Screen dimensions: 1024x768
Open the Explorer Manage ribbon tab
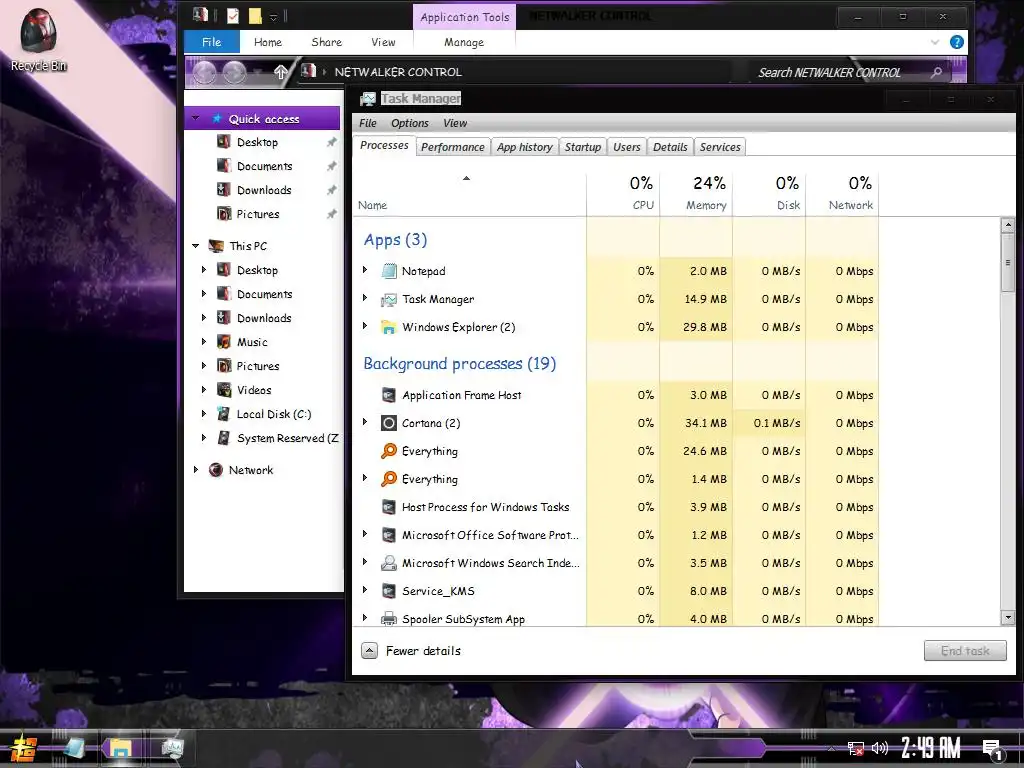[x=464, y=42]
